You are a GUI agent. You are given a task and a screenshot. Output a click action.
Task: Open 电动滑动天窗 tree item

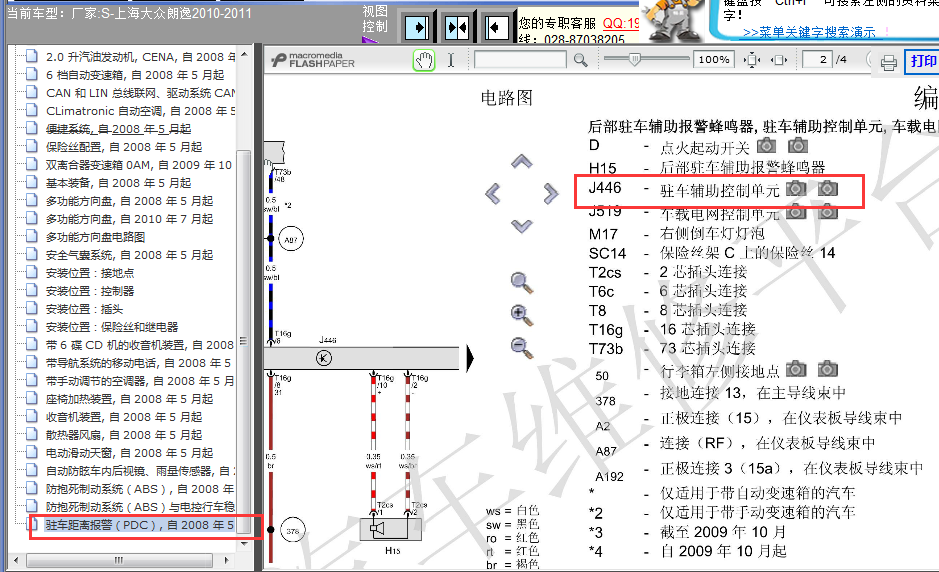click(129, 452)
